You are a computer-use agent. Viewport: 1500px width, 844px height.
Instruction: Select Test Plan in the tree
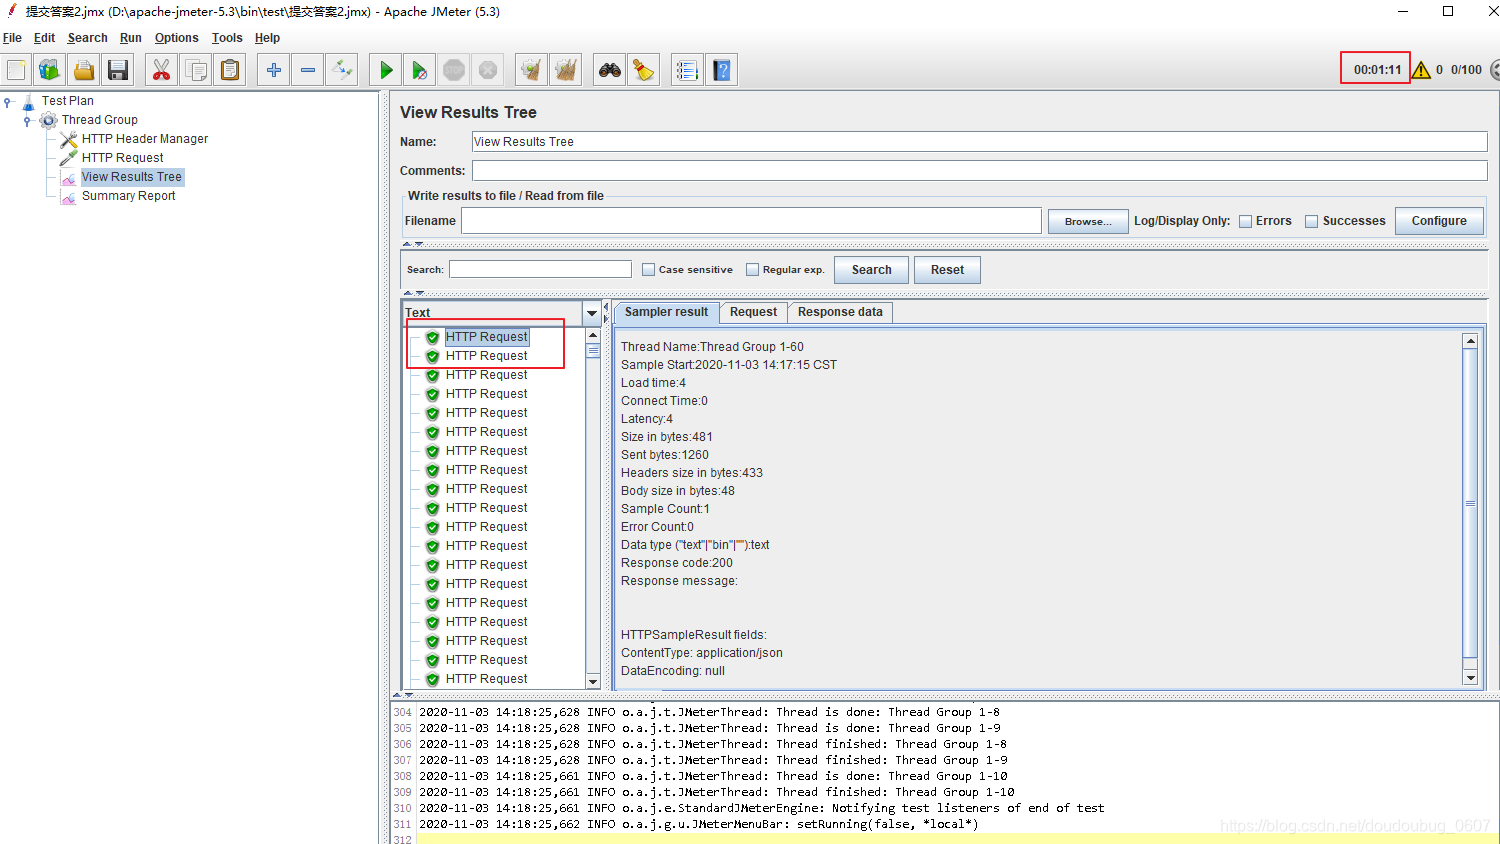pyautogui.click(x=68, y=101)
